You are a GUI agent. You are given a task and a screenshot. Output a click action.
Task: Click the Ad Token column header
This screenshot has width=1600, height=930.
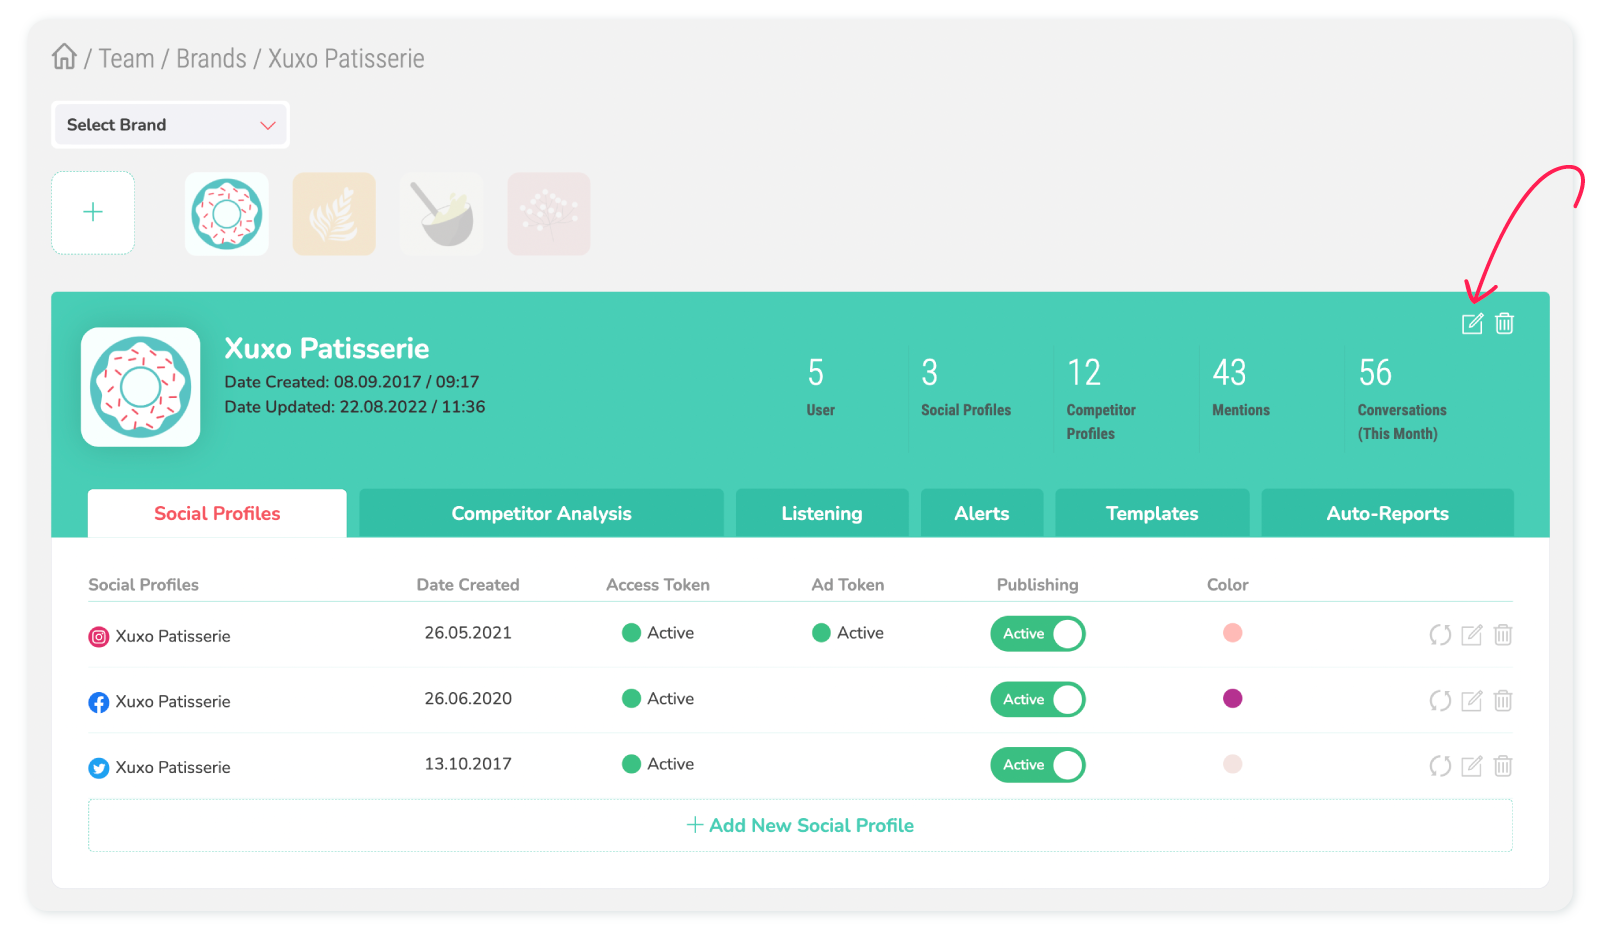[848, 585]
